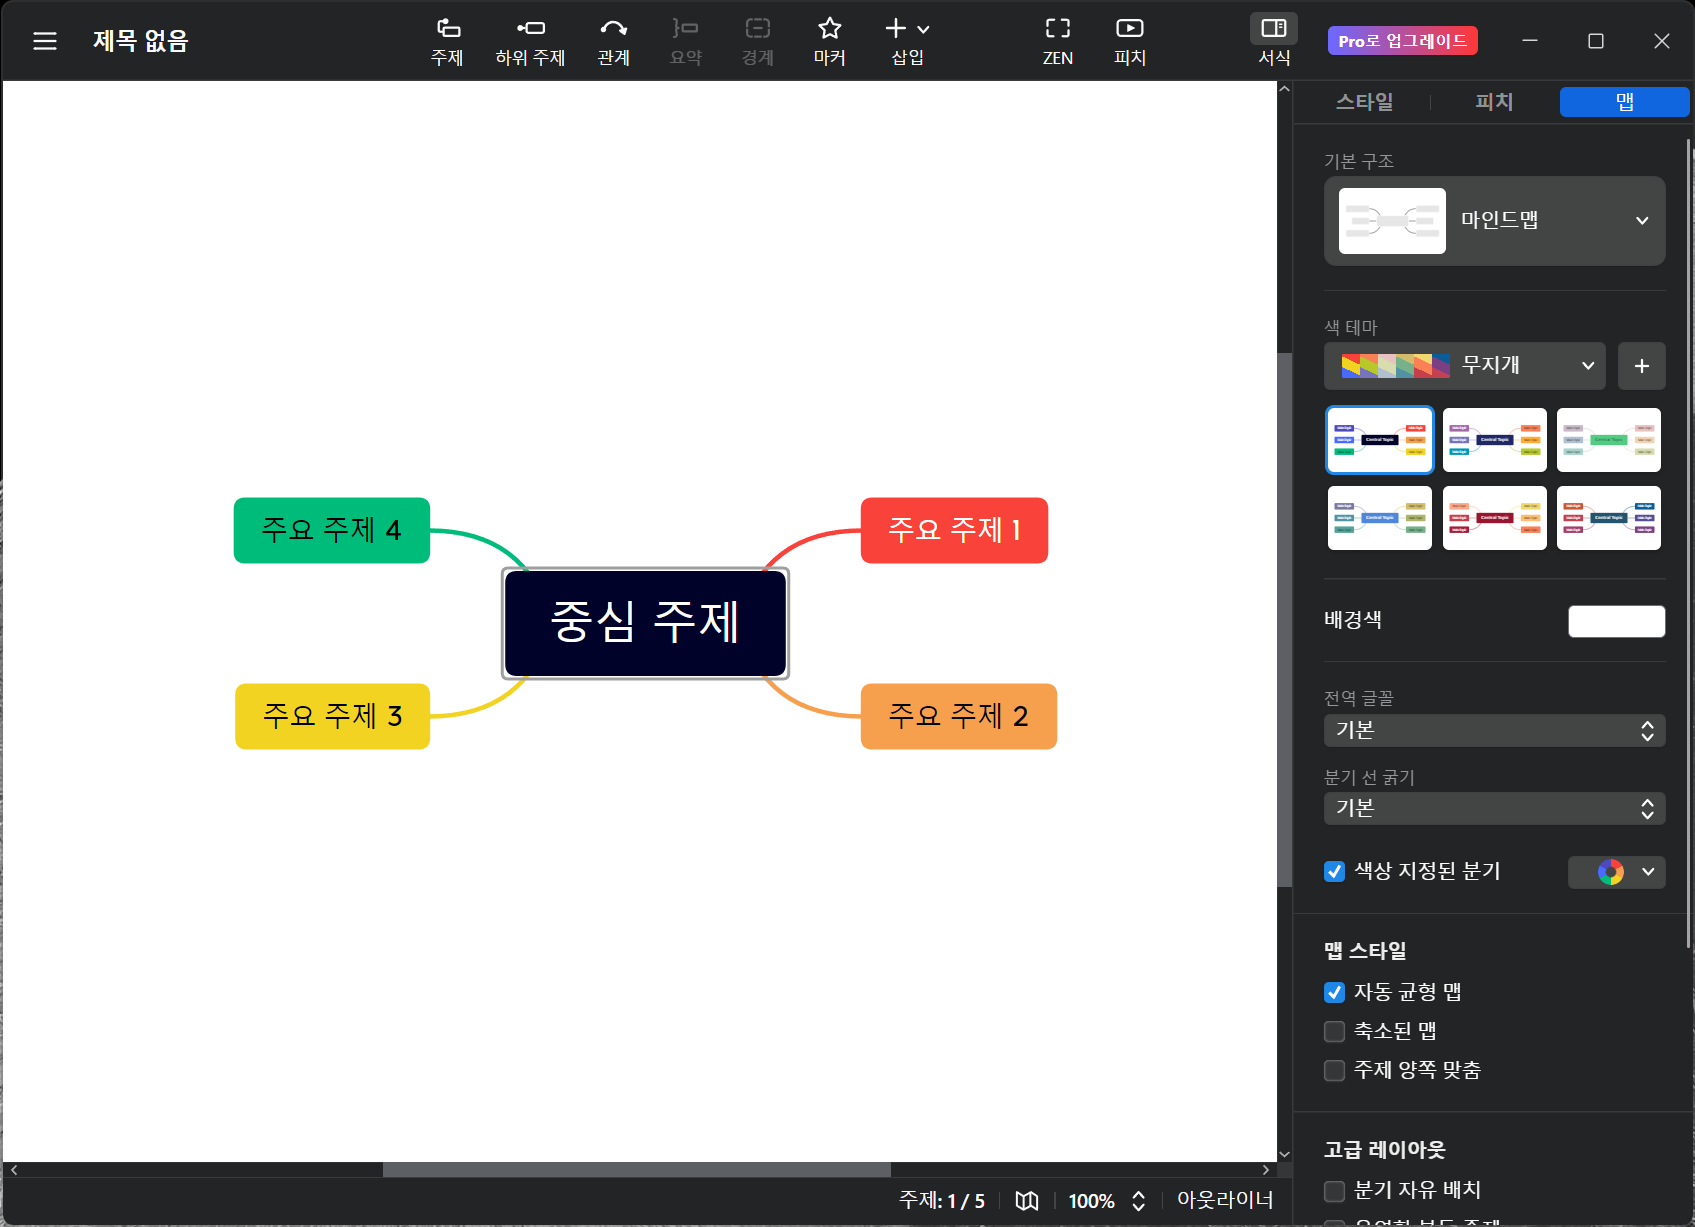Select the dark navy theme thumbnail, top row
1695x1227 pixels.
tap(1495, 440)
